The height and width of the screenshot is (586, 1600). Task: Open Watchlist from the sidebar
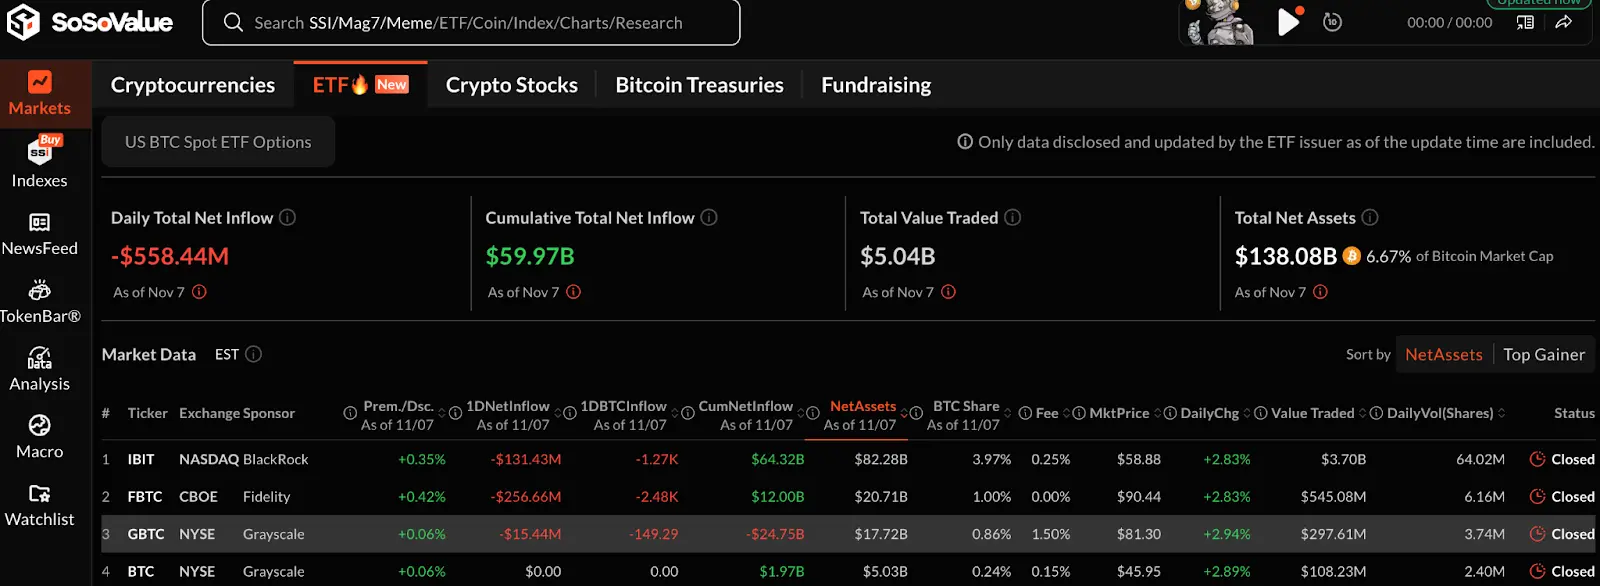point(39,505)
